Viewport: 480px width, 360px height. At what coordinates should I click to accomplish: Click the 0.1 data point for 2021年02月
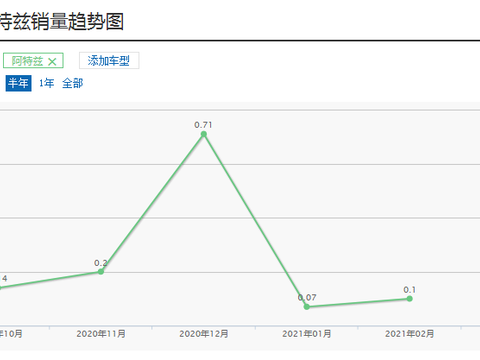(x=410, y=299)
